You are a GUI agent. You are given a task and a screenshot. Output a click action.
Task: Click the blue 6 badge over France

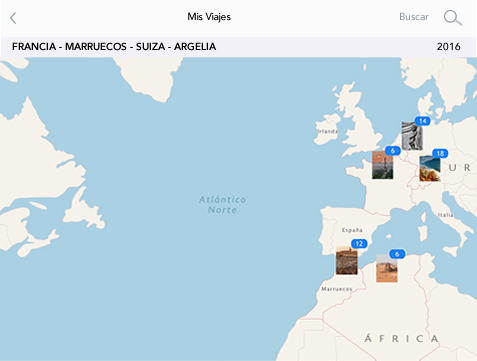pos(393,151)
